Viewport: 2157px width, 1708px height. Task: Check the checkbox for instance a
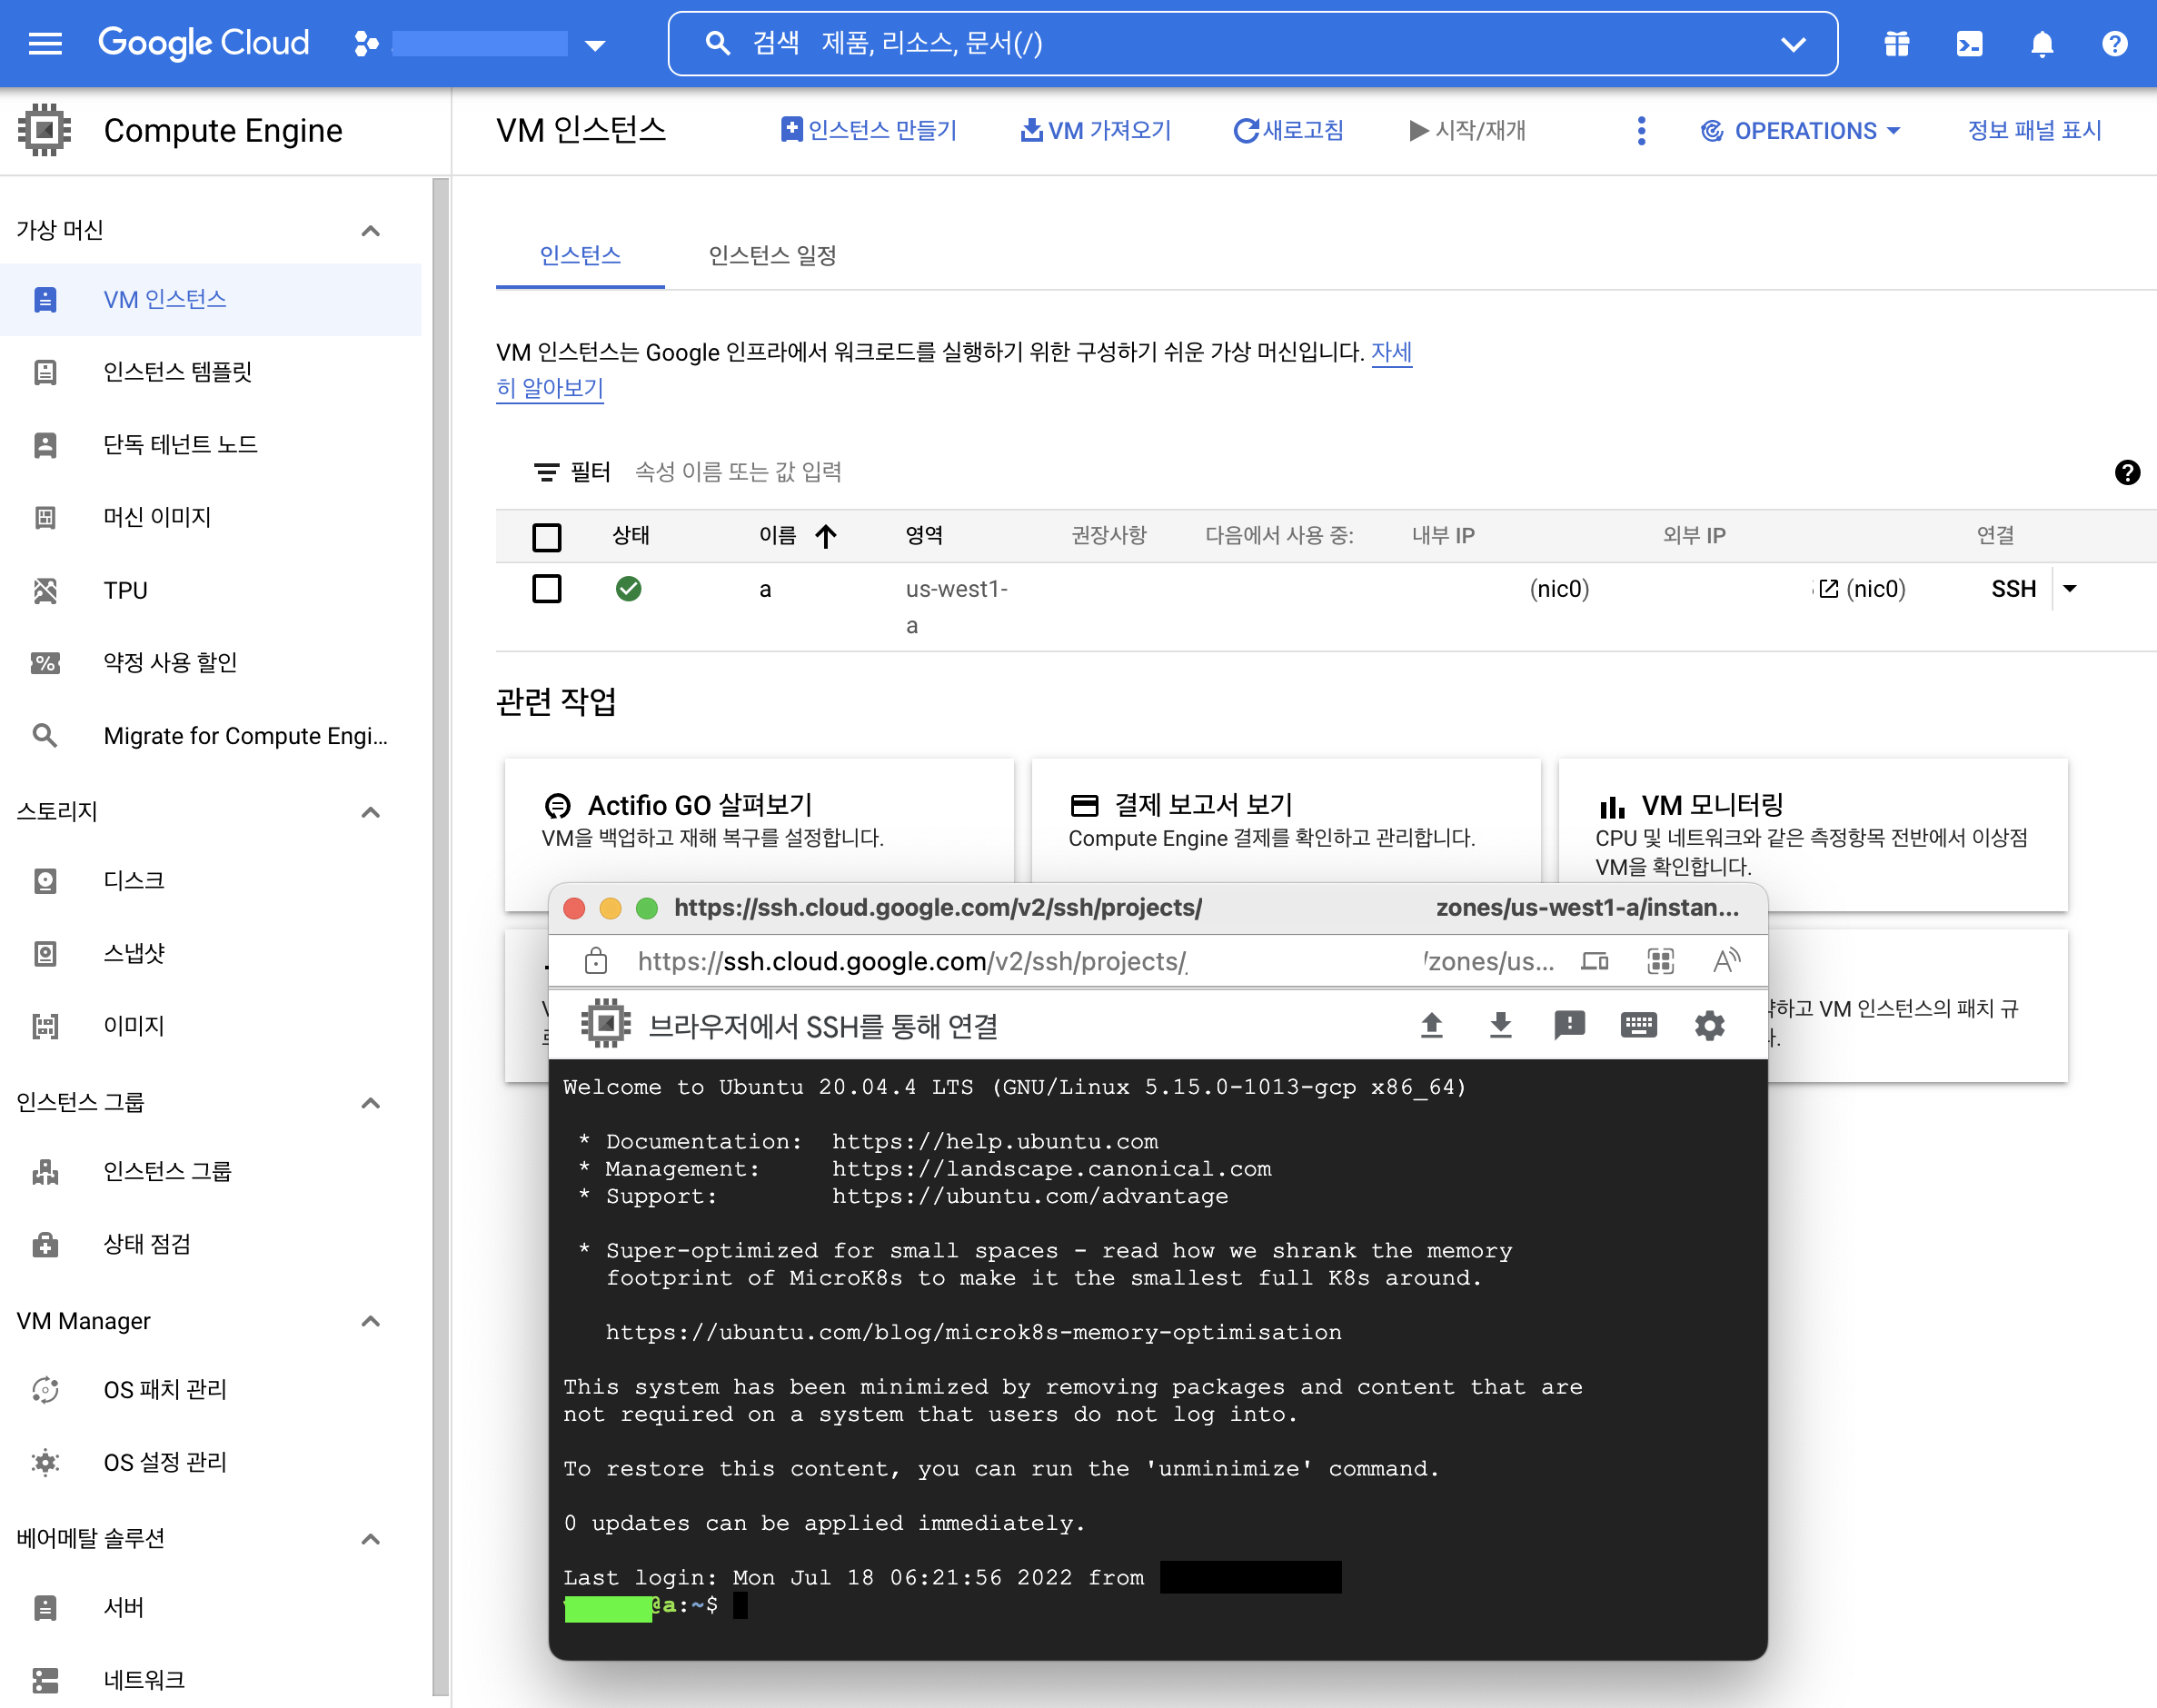click(547, 589)
